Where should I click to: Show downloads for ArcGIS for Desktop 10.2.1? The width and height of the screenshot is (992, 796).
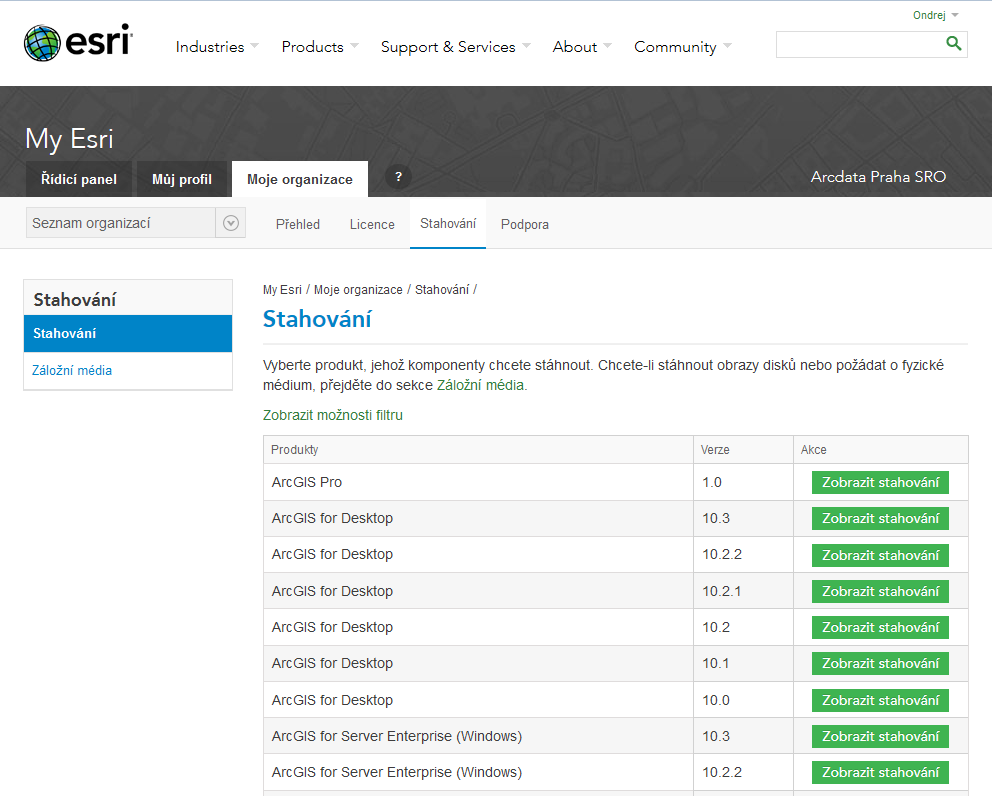click(880, 591)
